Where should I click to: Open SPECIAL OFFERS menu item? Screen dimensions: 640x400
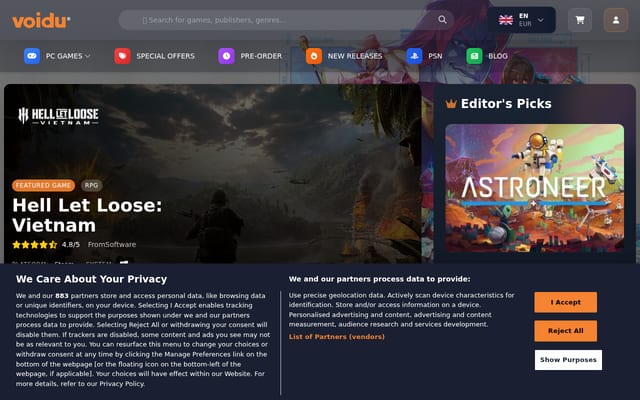[x=165, y=56]
